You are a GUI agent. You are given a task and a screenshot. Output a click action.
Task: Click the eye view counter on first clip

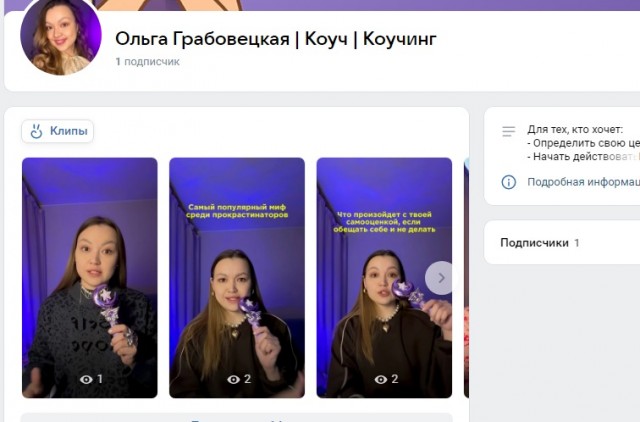[91, 379]
